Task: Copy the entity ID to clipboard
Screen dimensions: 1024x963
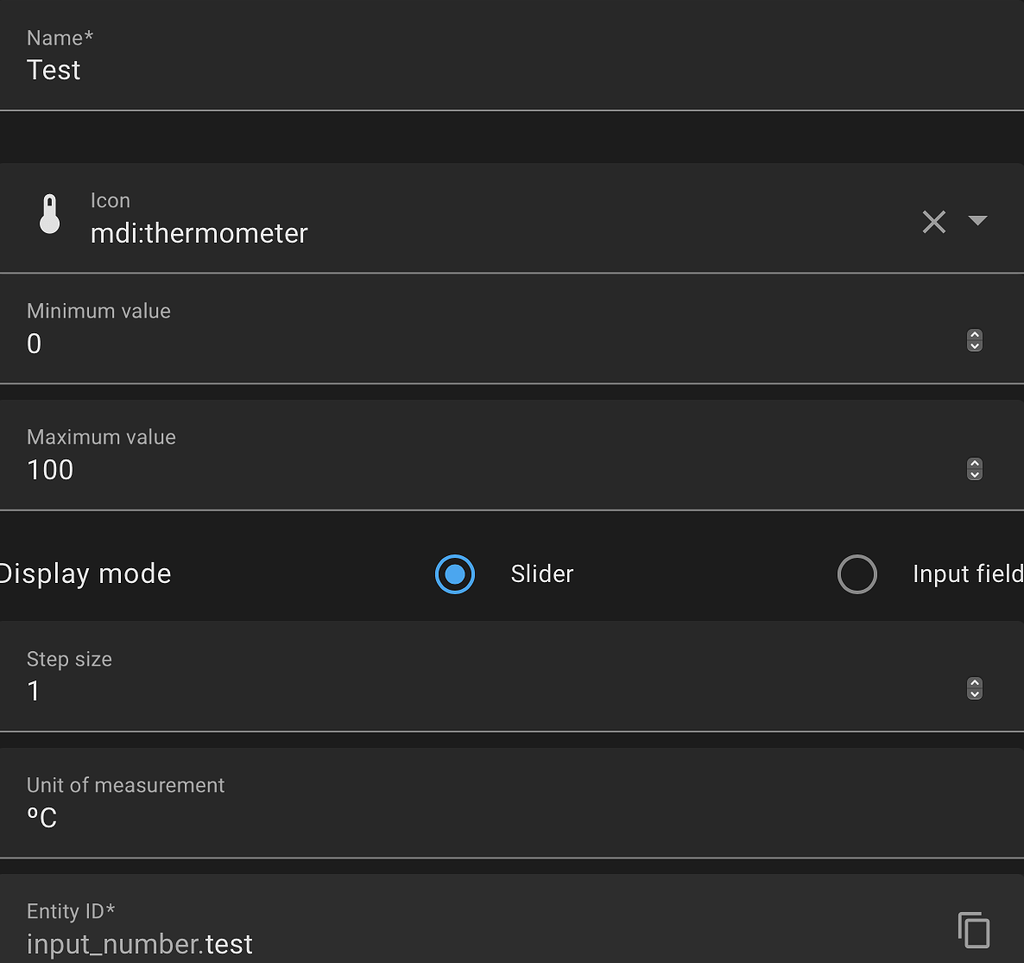Action: (x=973, y=930)
